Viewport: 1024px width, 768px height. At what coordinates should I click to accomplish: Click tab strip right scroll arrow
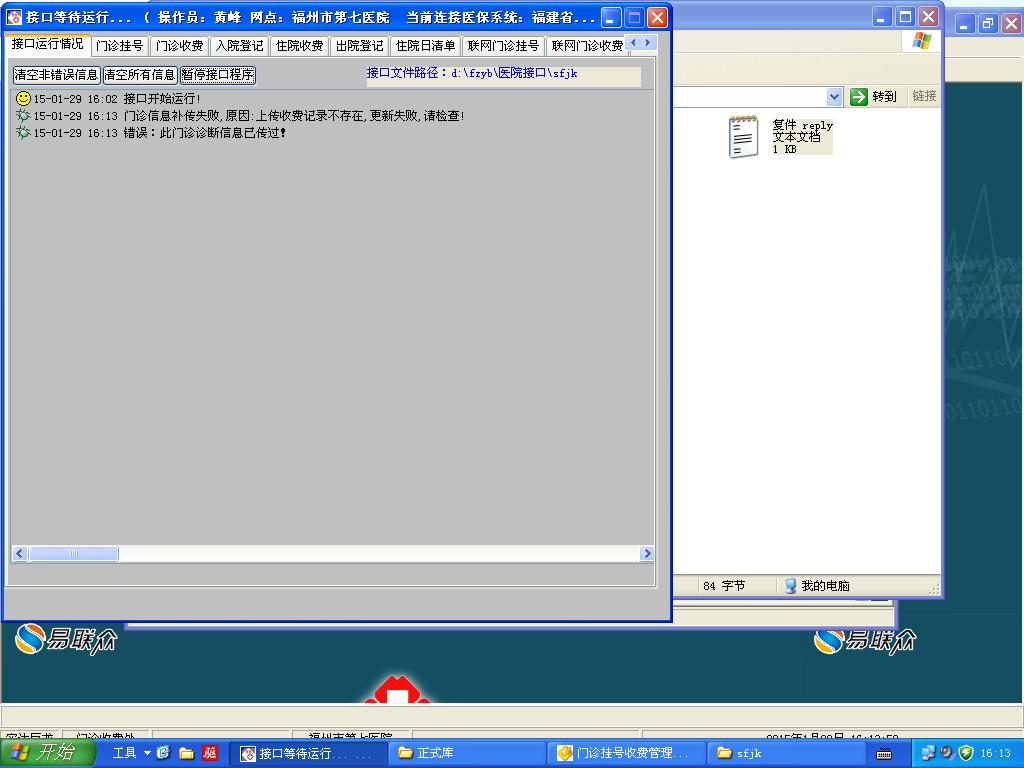click(x=647, y=43)
